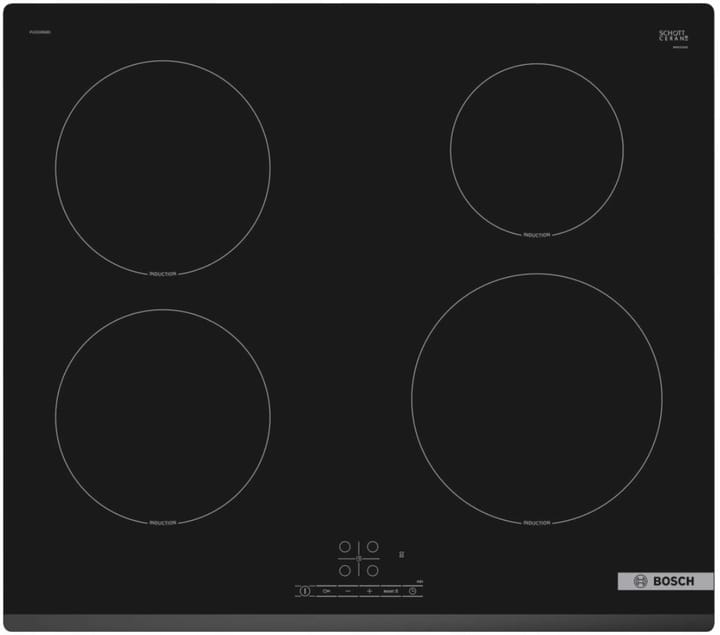Activate the child lock key symbol
This screenshot has height=635, width=720.
point(326,591)
